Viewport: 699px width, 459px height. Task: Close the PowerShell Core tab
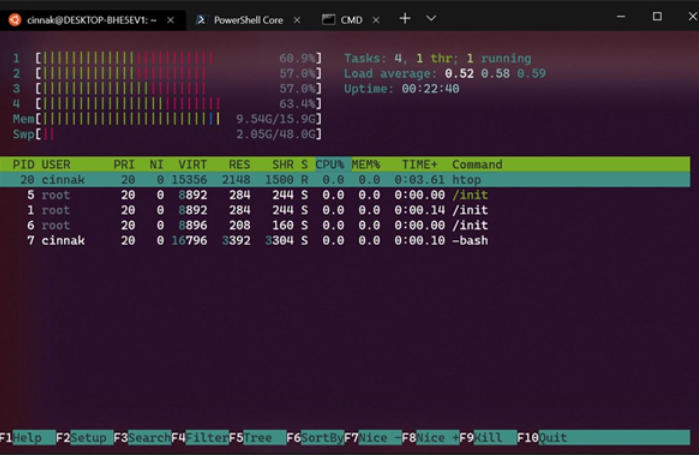(297, 20)
